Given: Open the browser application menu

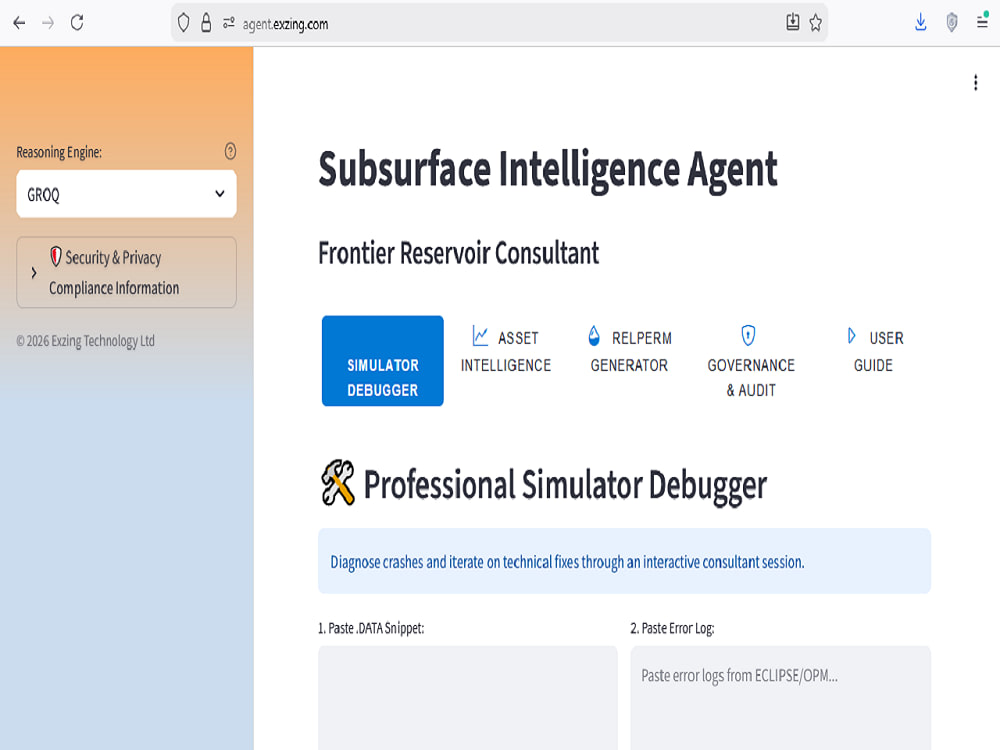Looking at the screenshot, I should [983, 21].
